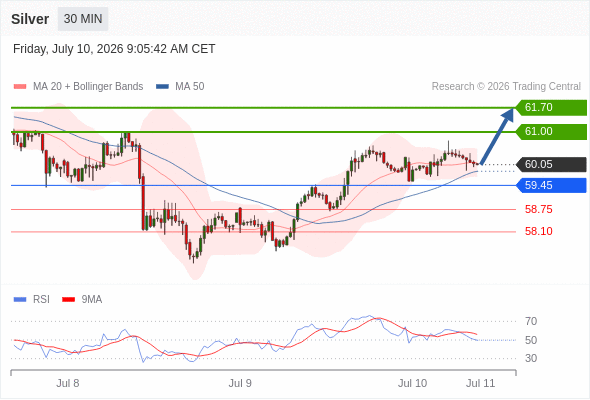Viewport: 590px width, 400px height.
Task: Open the Research Trading Central copyright link
Action: point(506,87)
